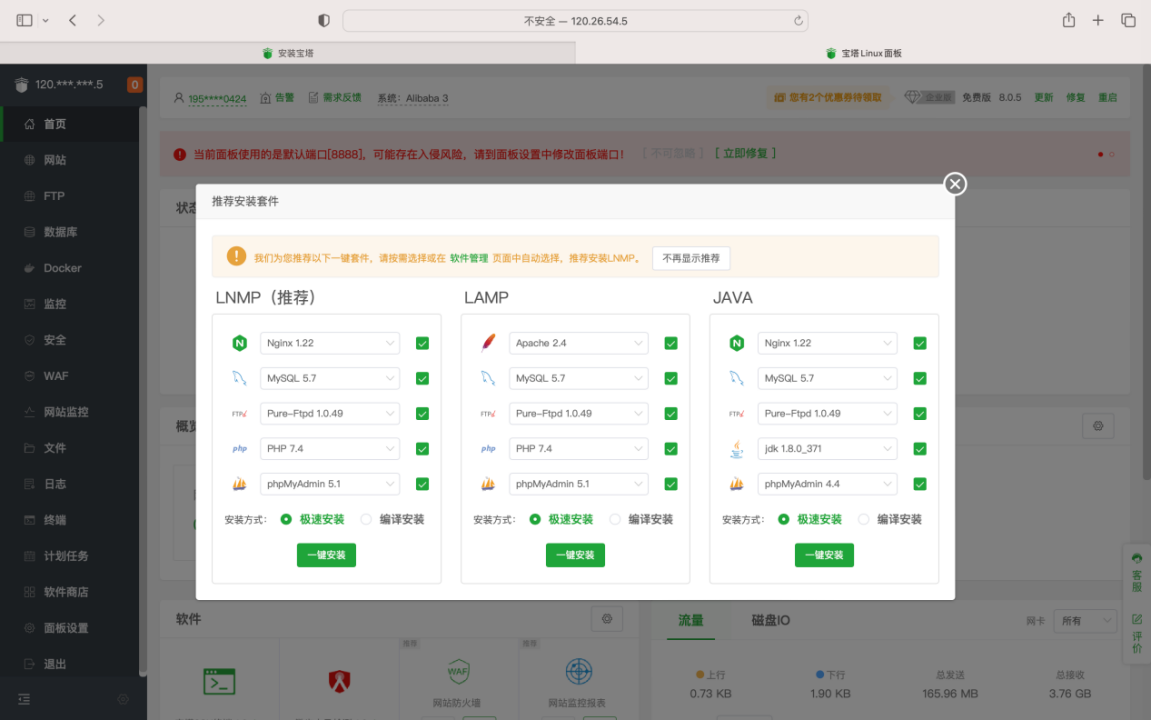Open the 网站防火墙 WAF icon
The width and height of the screenshot is (1151, 720).
click(458, 672)
